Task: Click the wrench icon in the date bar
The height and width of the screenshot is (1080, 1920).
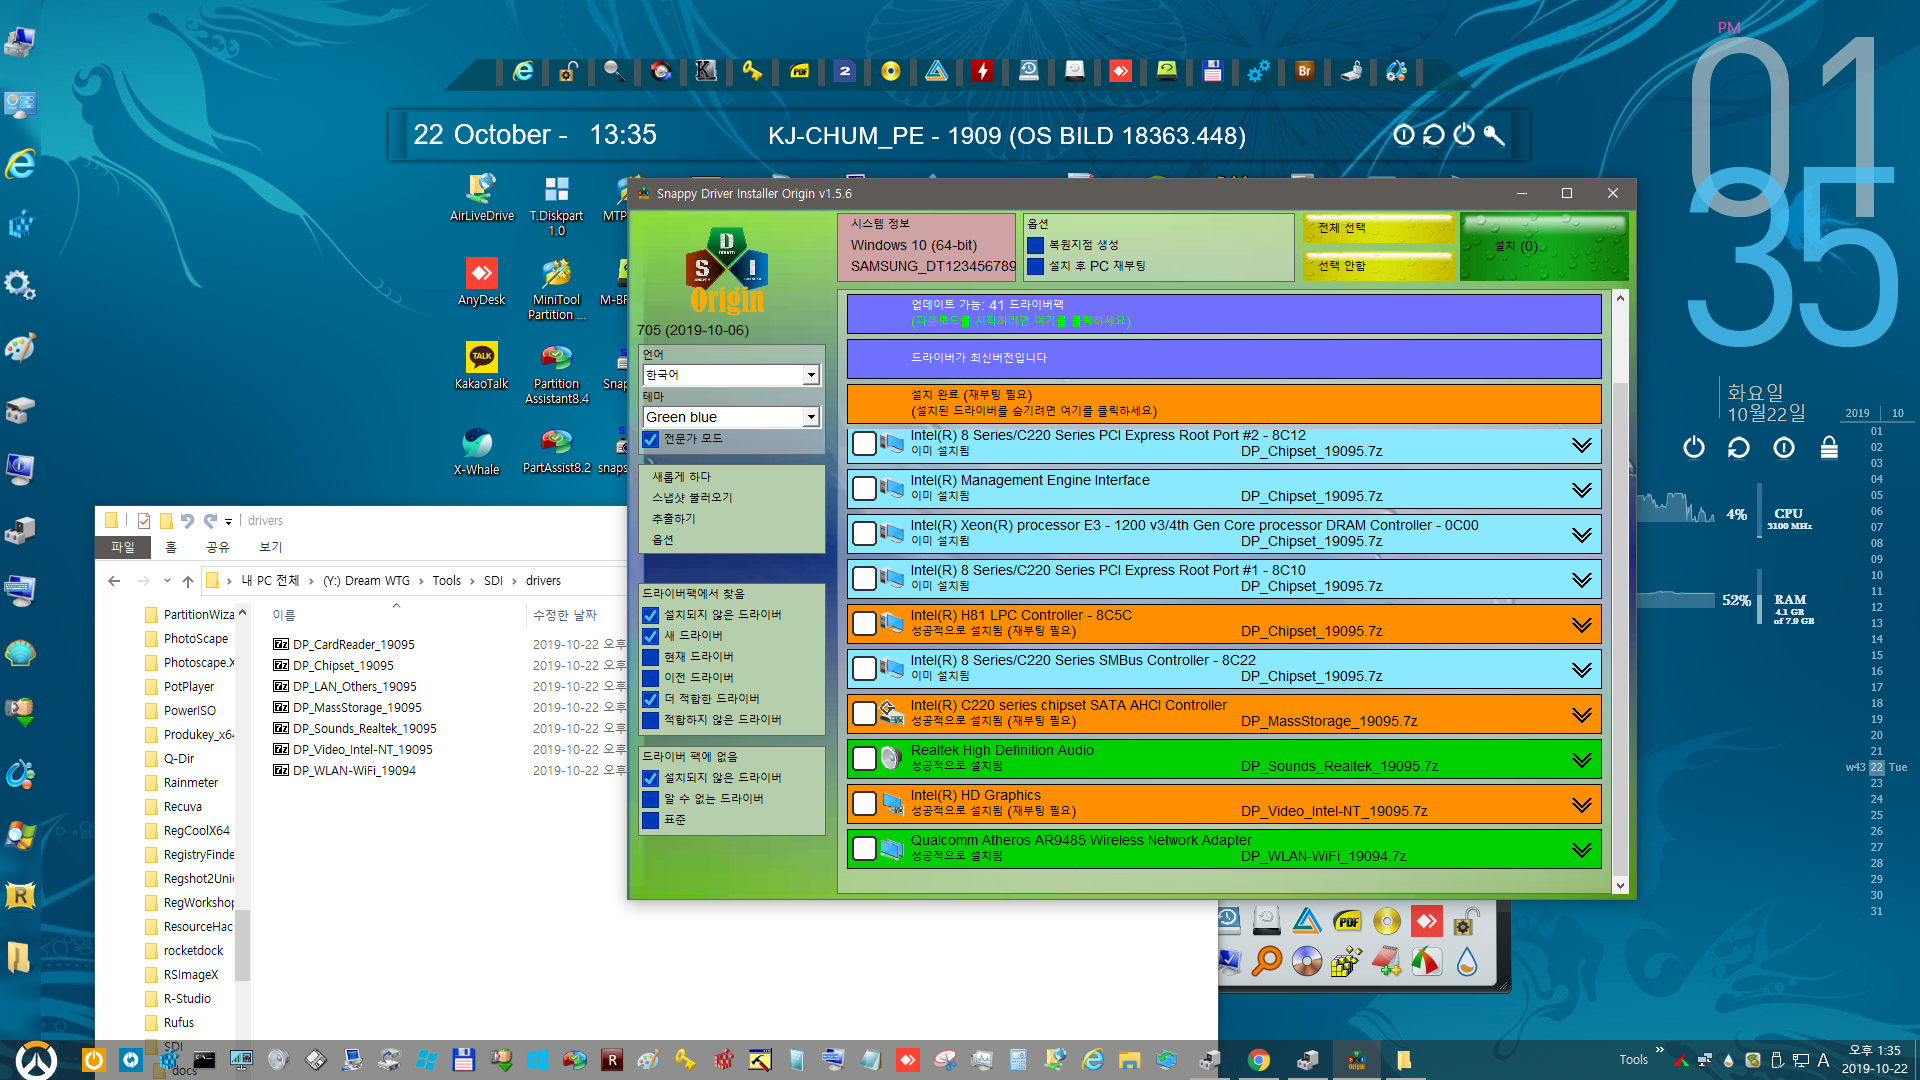Action: point(1494,135)
